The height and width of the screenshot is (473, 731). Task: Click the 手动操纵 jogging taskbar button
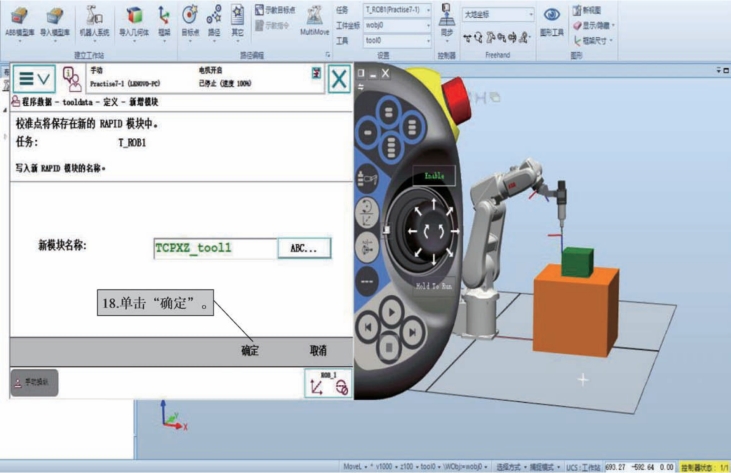click(35, 383)
